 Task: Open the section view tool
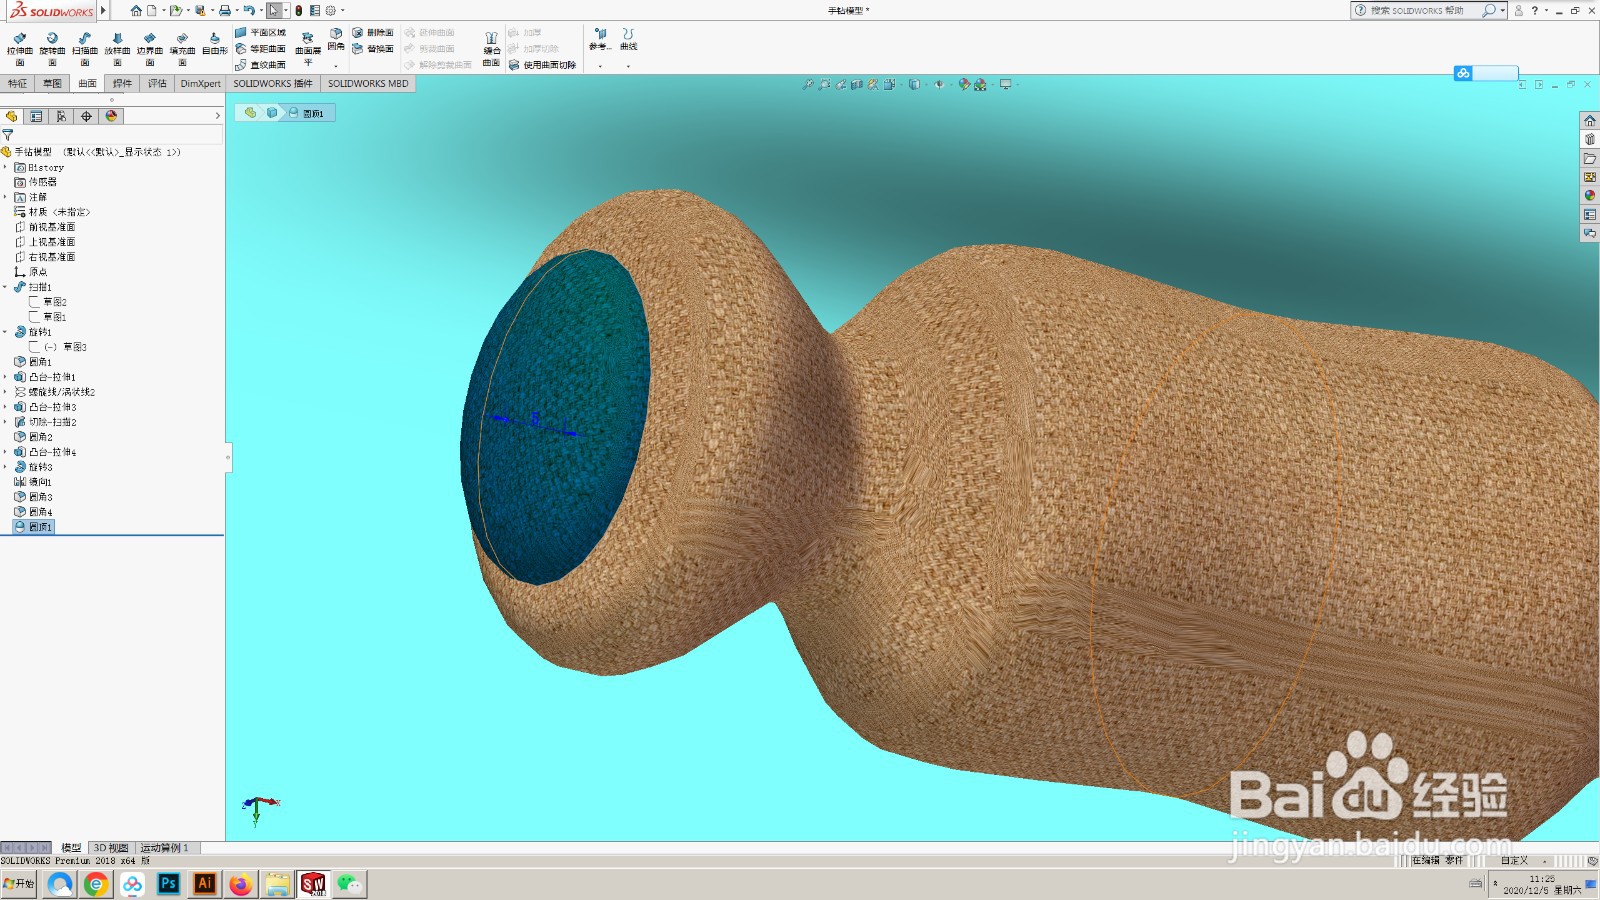point(857,85)
